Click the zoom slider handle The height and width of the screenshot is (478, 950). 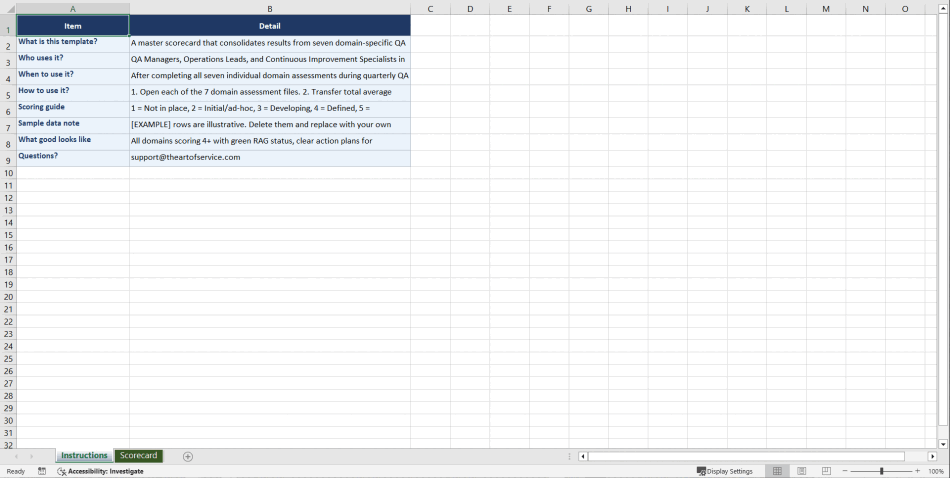pos(881,471)
